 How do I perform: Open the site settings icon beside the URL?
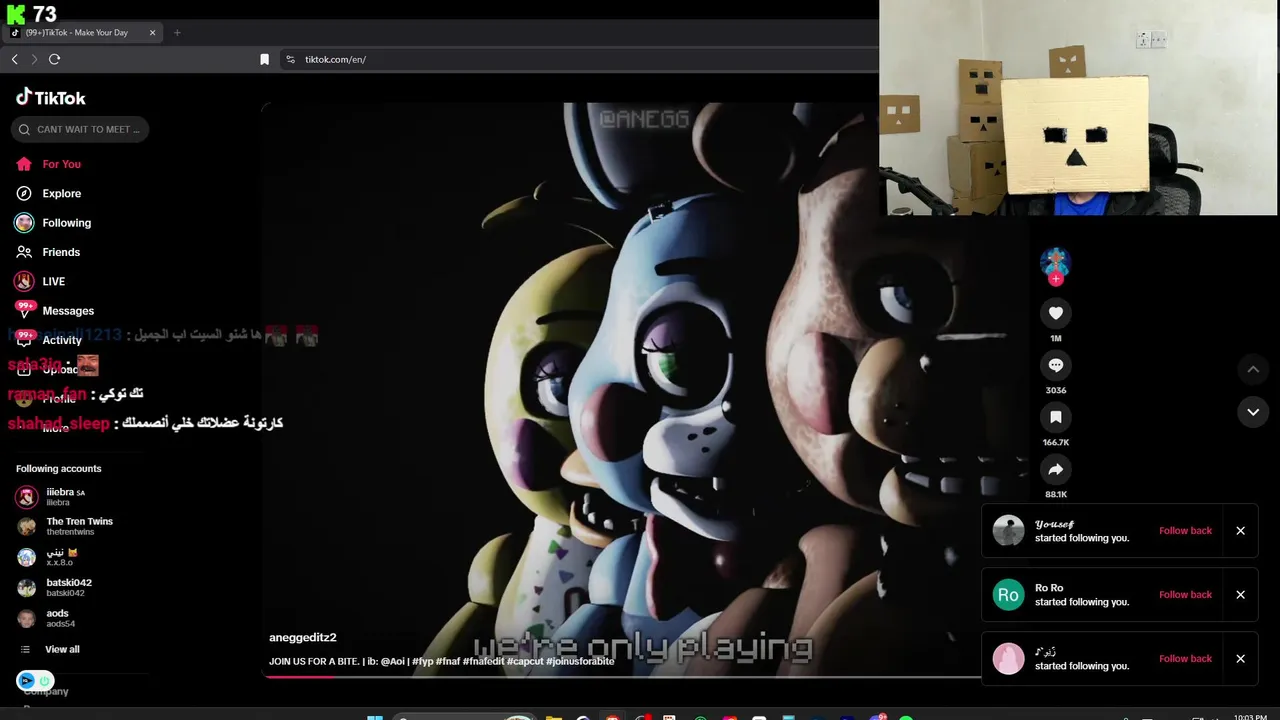tap(290, 59)
